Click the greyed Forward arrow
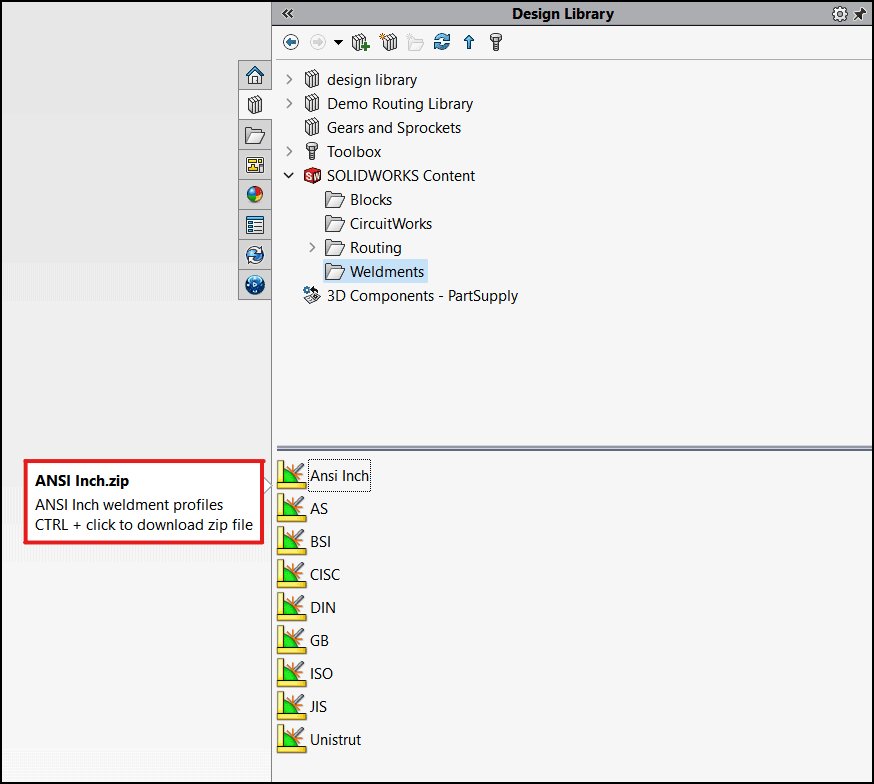 tap(318, 42)
